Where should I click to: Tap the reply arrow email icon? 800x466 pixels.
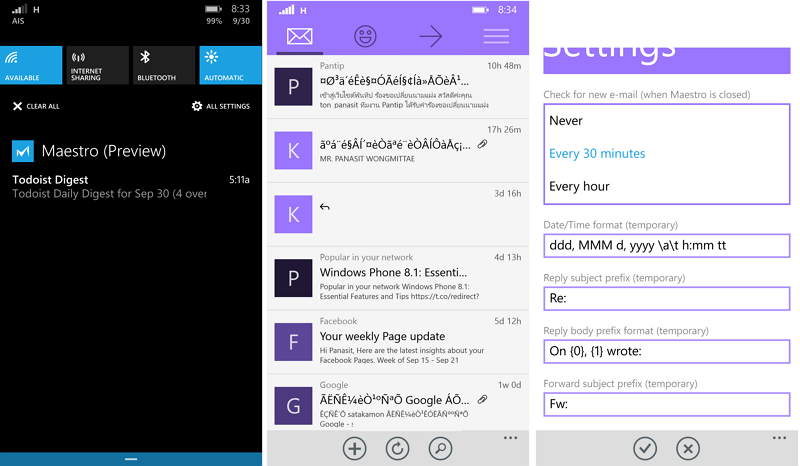(325, 207)
